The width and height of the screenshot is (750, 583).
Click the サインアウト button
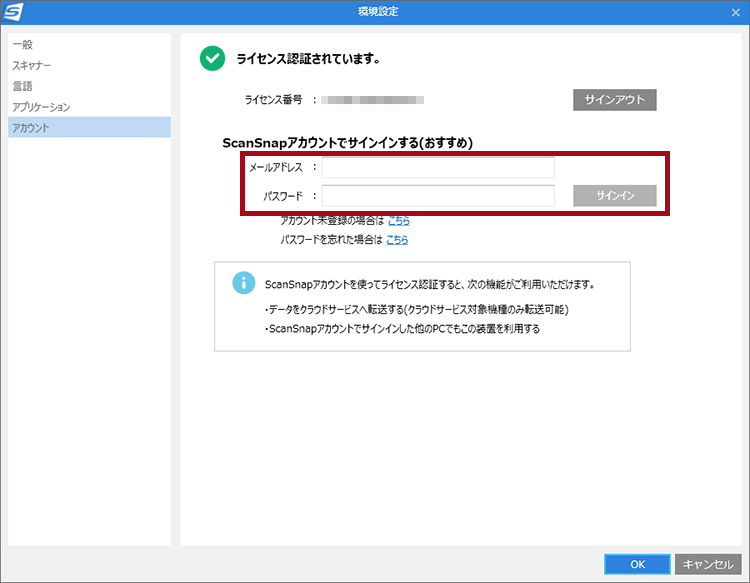(615, 99)
